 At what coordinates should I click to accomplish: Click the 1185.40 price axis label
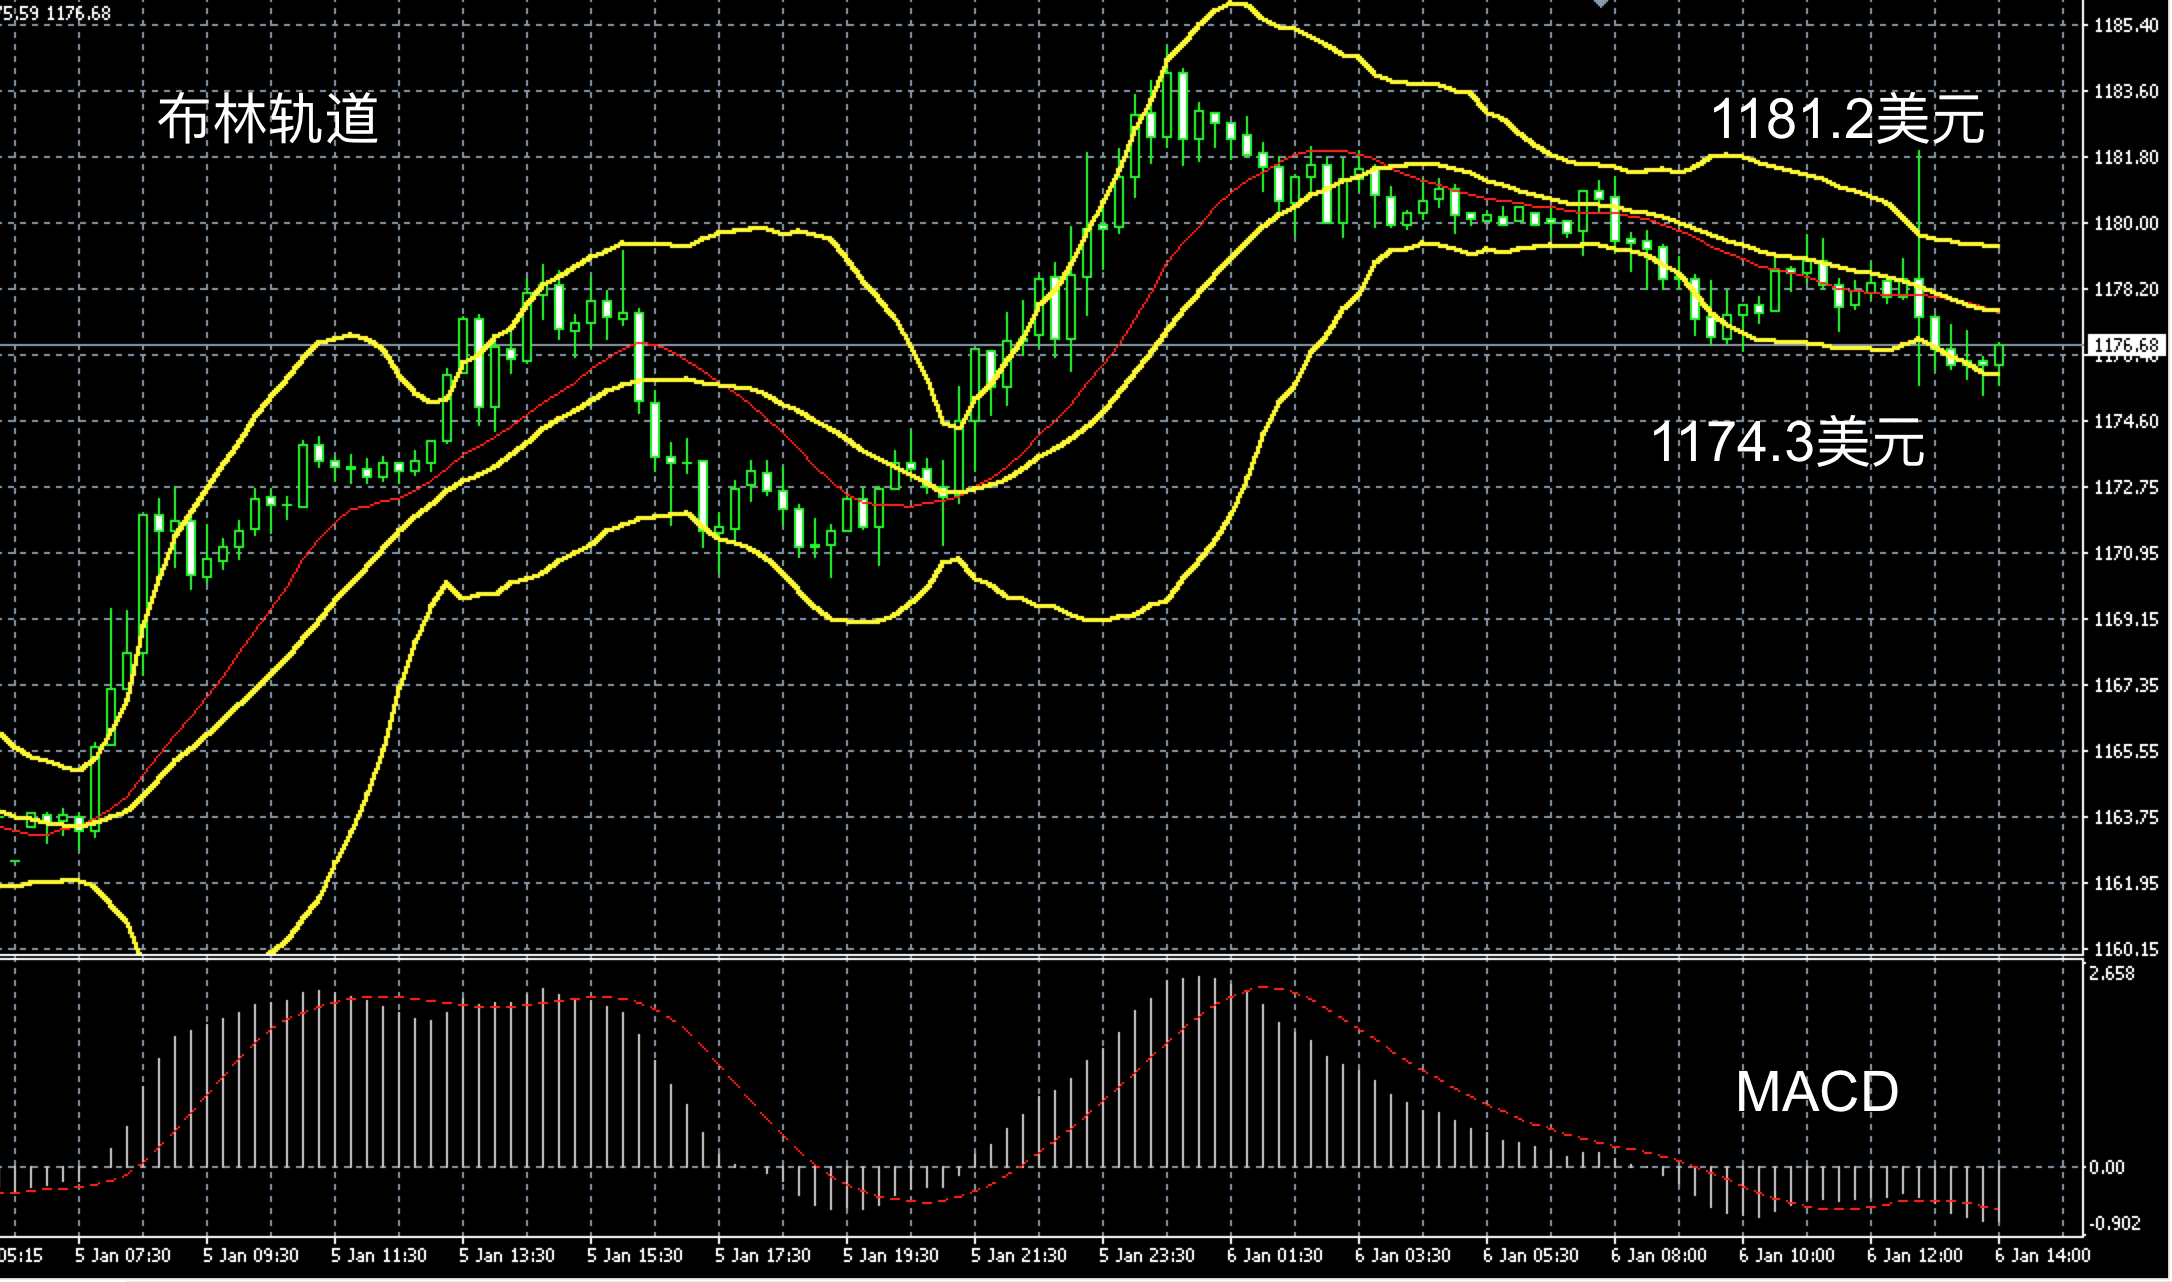pos(2126,26)
